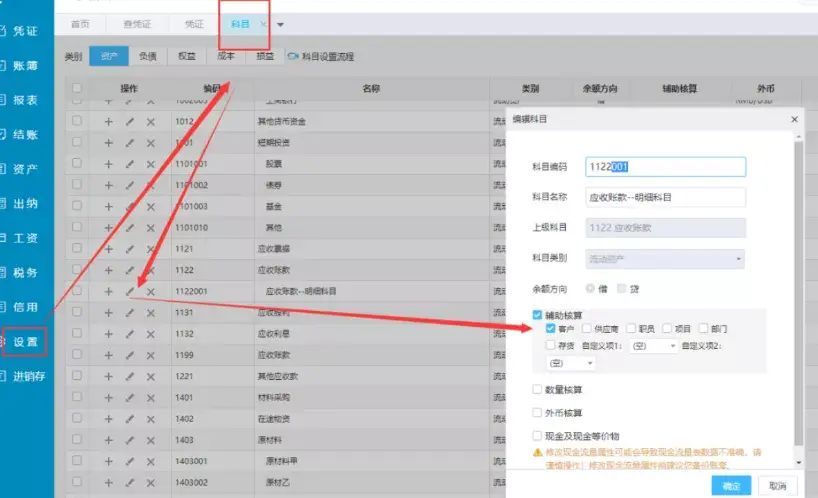Delete row 1131 using its X icon
Image resolution: width=818 pixels, height=498 pixels.
click(151, 313)
